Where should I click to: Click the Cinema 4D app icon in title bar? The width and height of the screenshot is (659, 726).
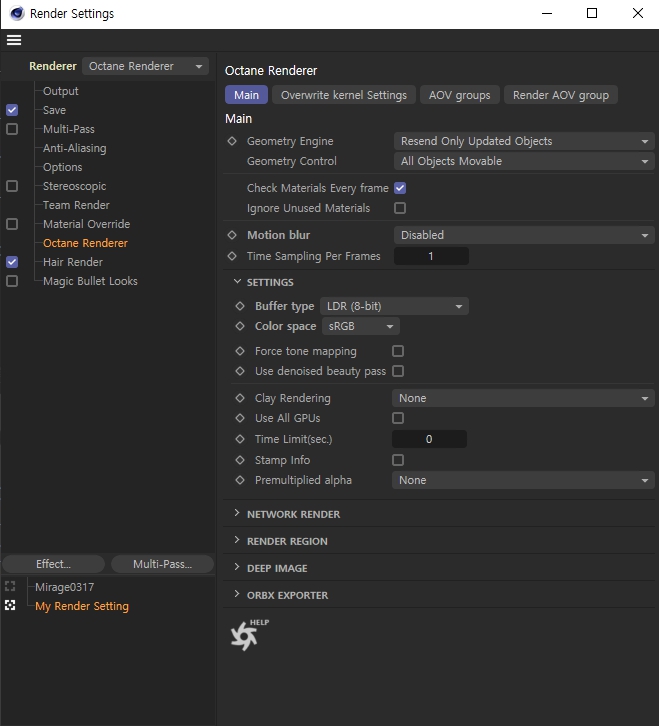pos(17,13)
